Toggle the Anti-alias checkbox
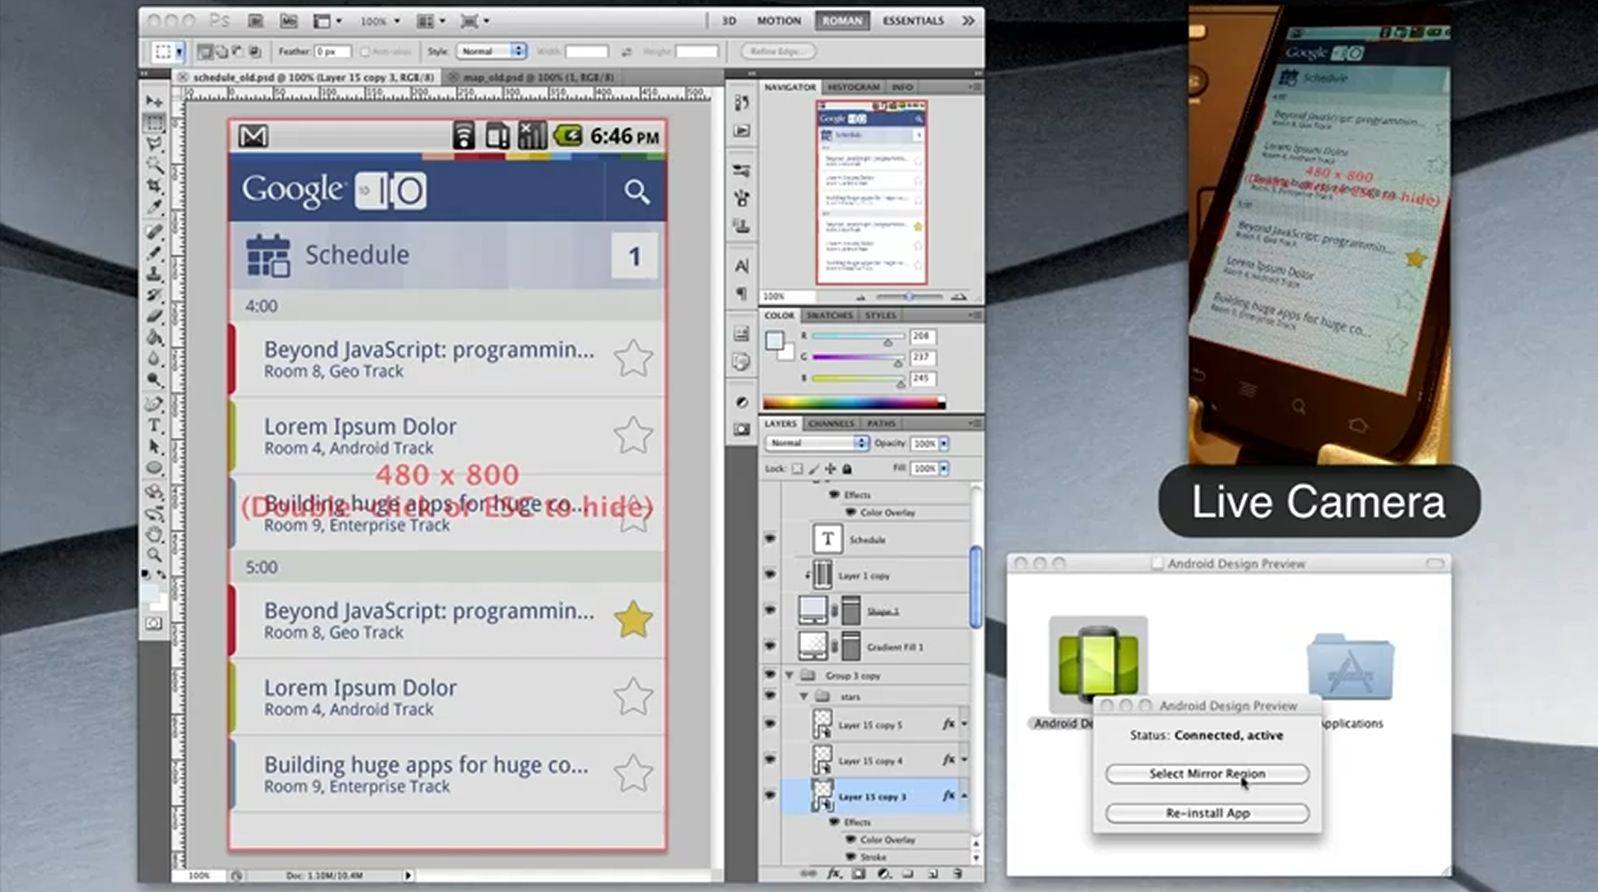Screen dimensions: 1598x892 click(x=364, y=51)
